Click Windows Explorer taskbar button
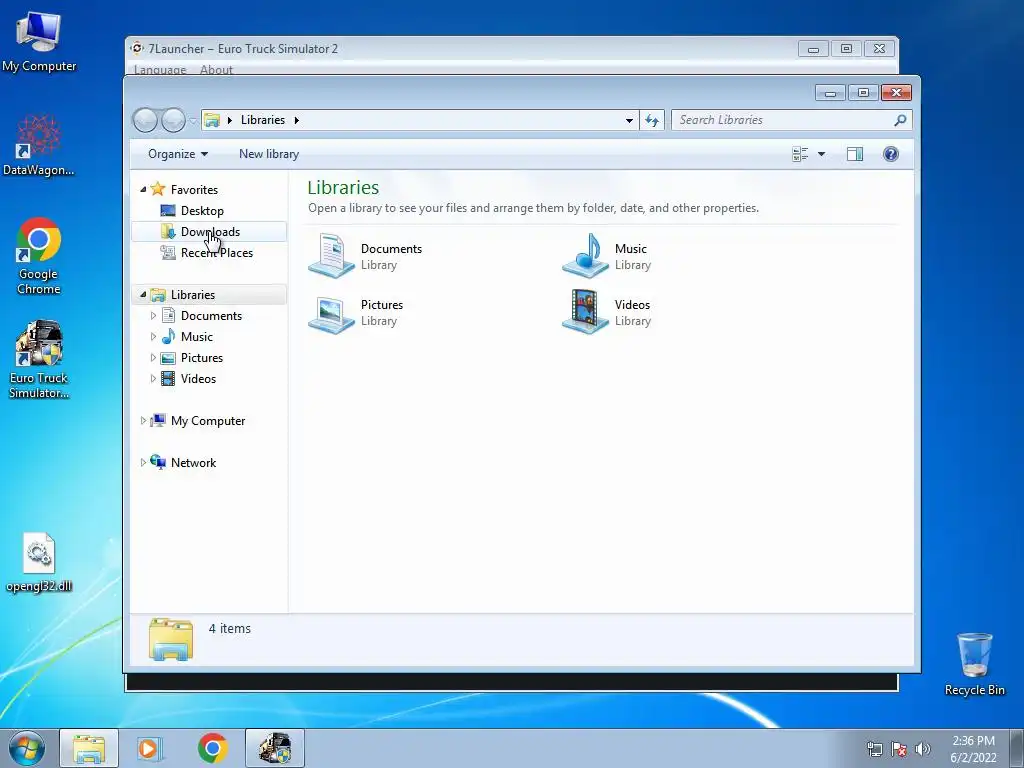Screen dimensions: 1024x768 click(89, 748)
